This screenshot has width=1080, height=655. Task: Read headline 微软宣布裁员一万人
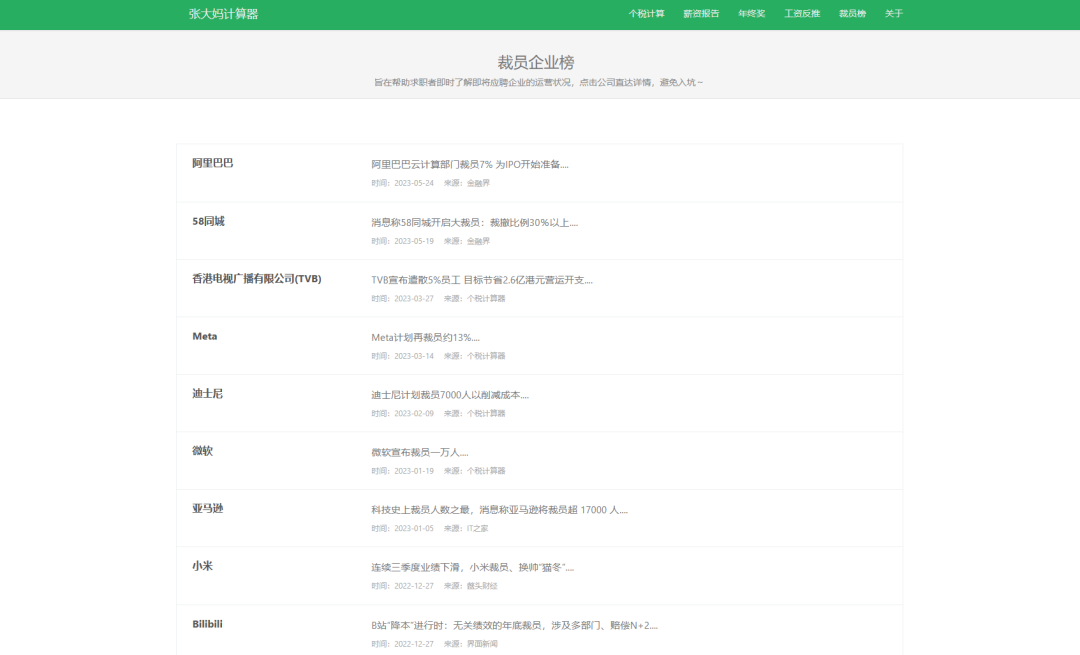point(419,453)
